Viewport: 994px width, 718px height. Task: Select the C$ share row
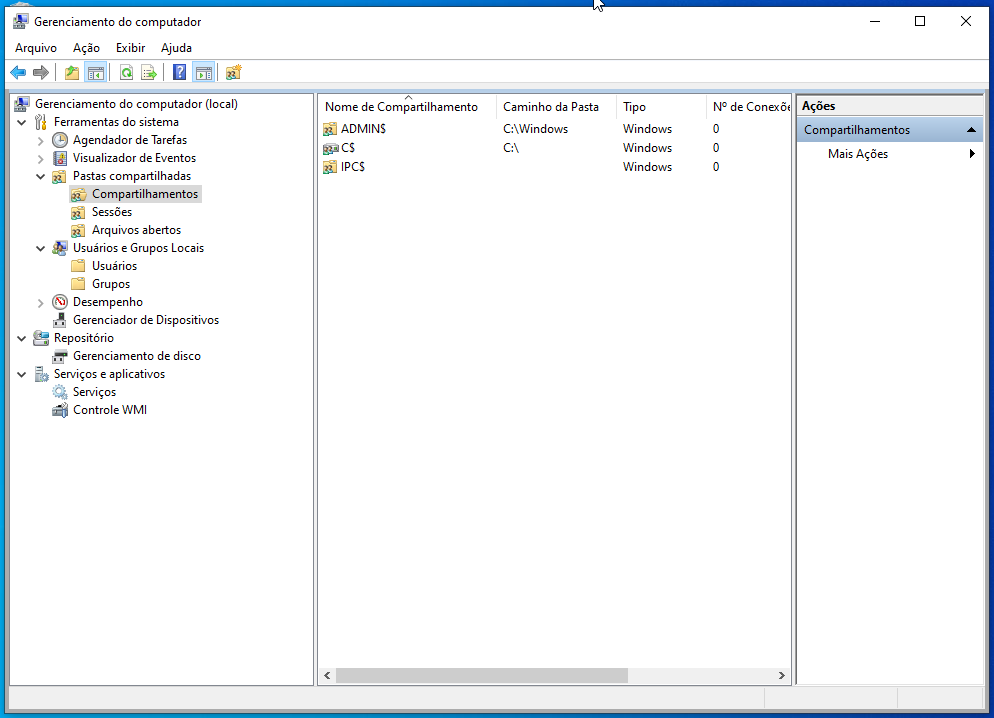click(555, 148)
